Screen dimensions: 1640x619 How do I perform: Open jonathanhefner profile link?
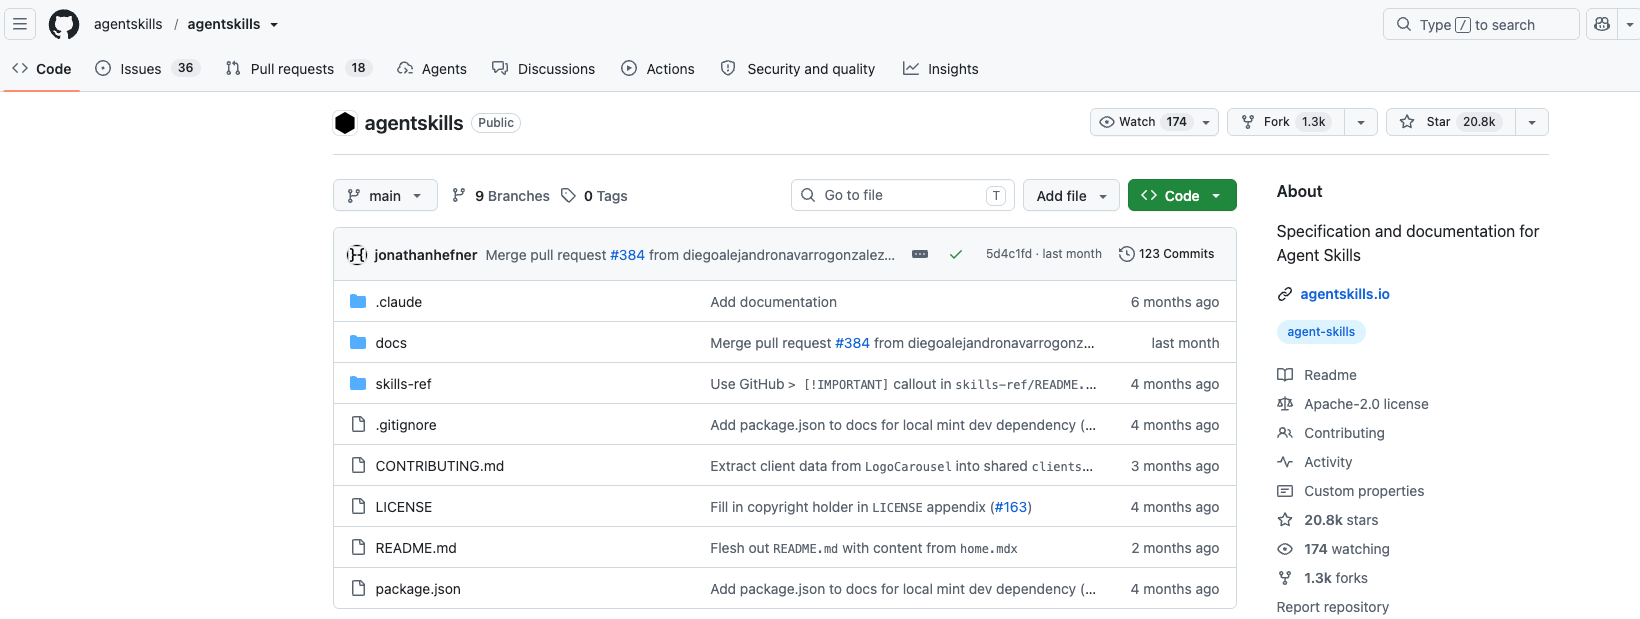[x=426, y=255]
